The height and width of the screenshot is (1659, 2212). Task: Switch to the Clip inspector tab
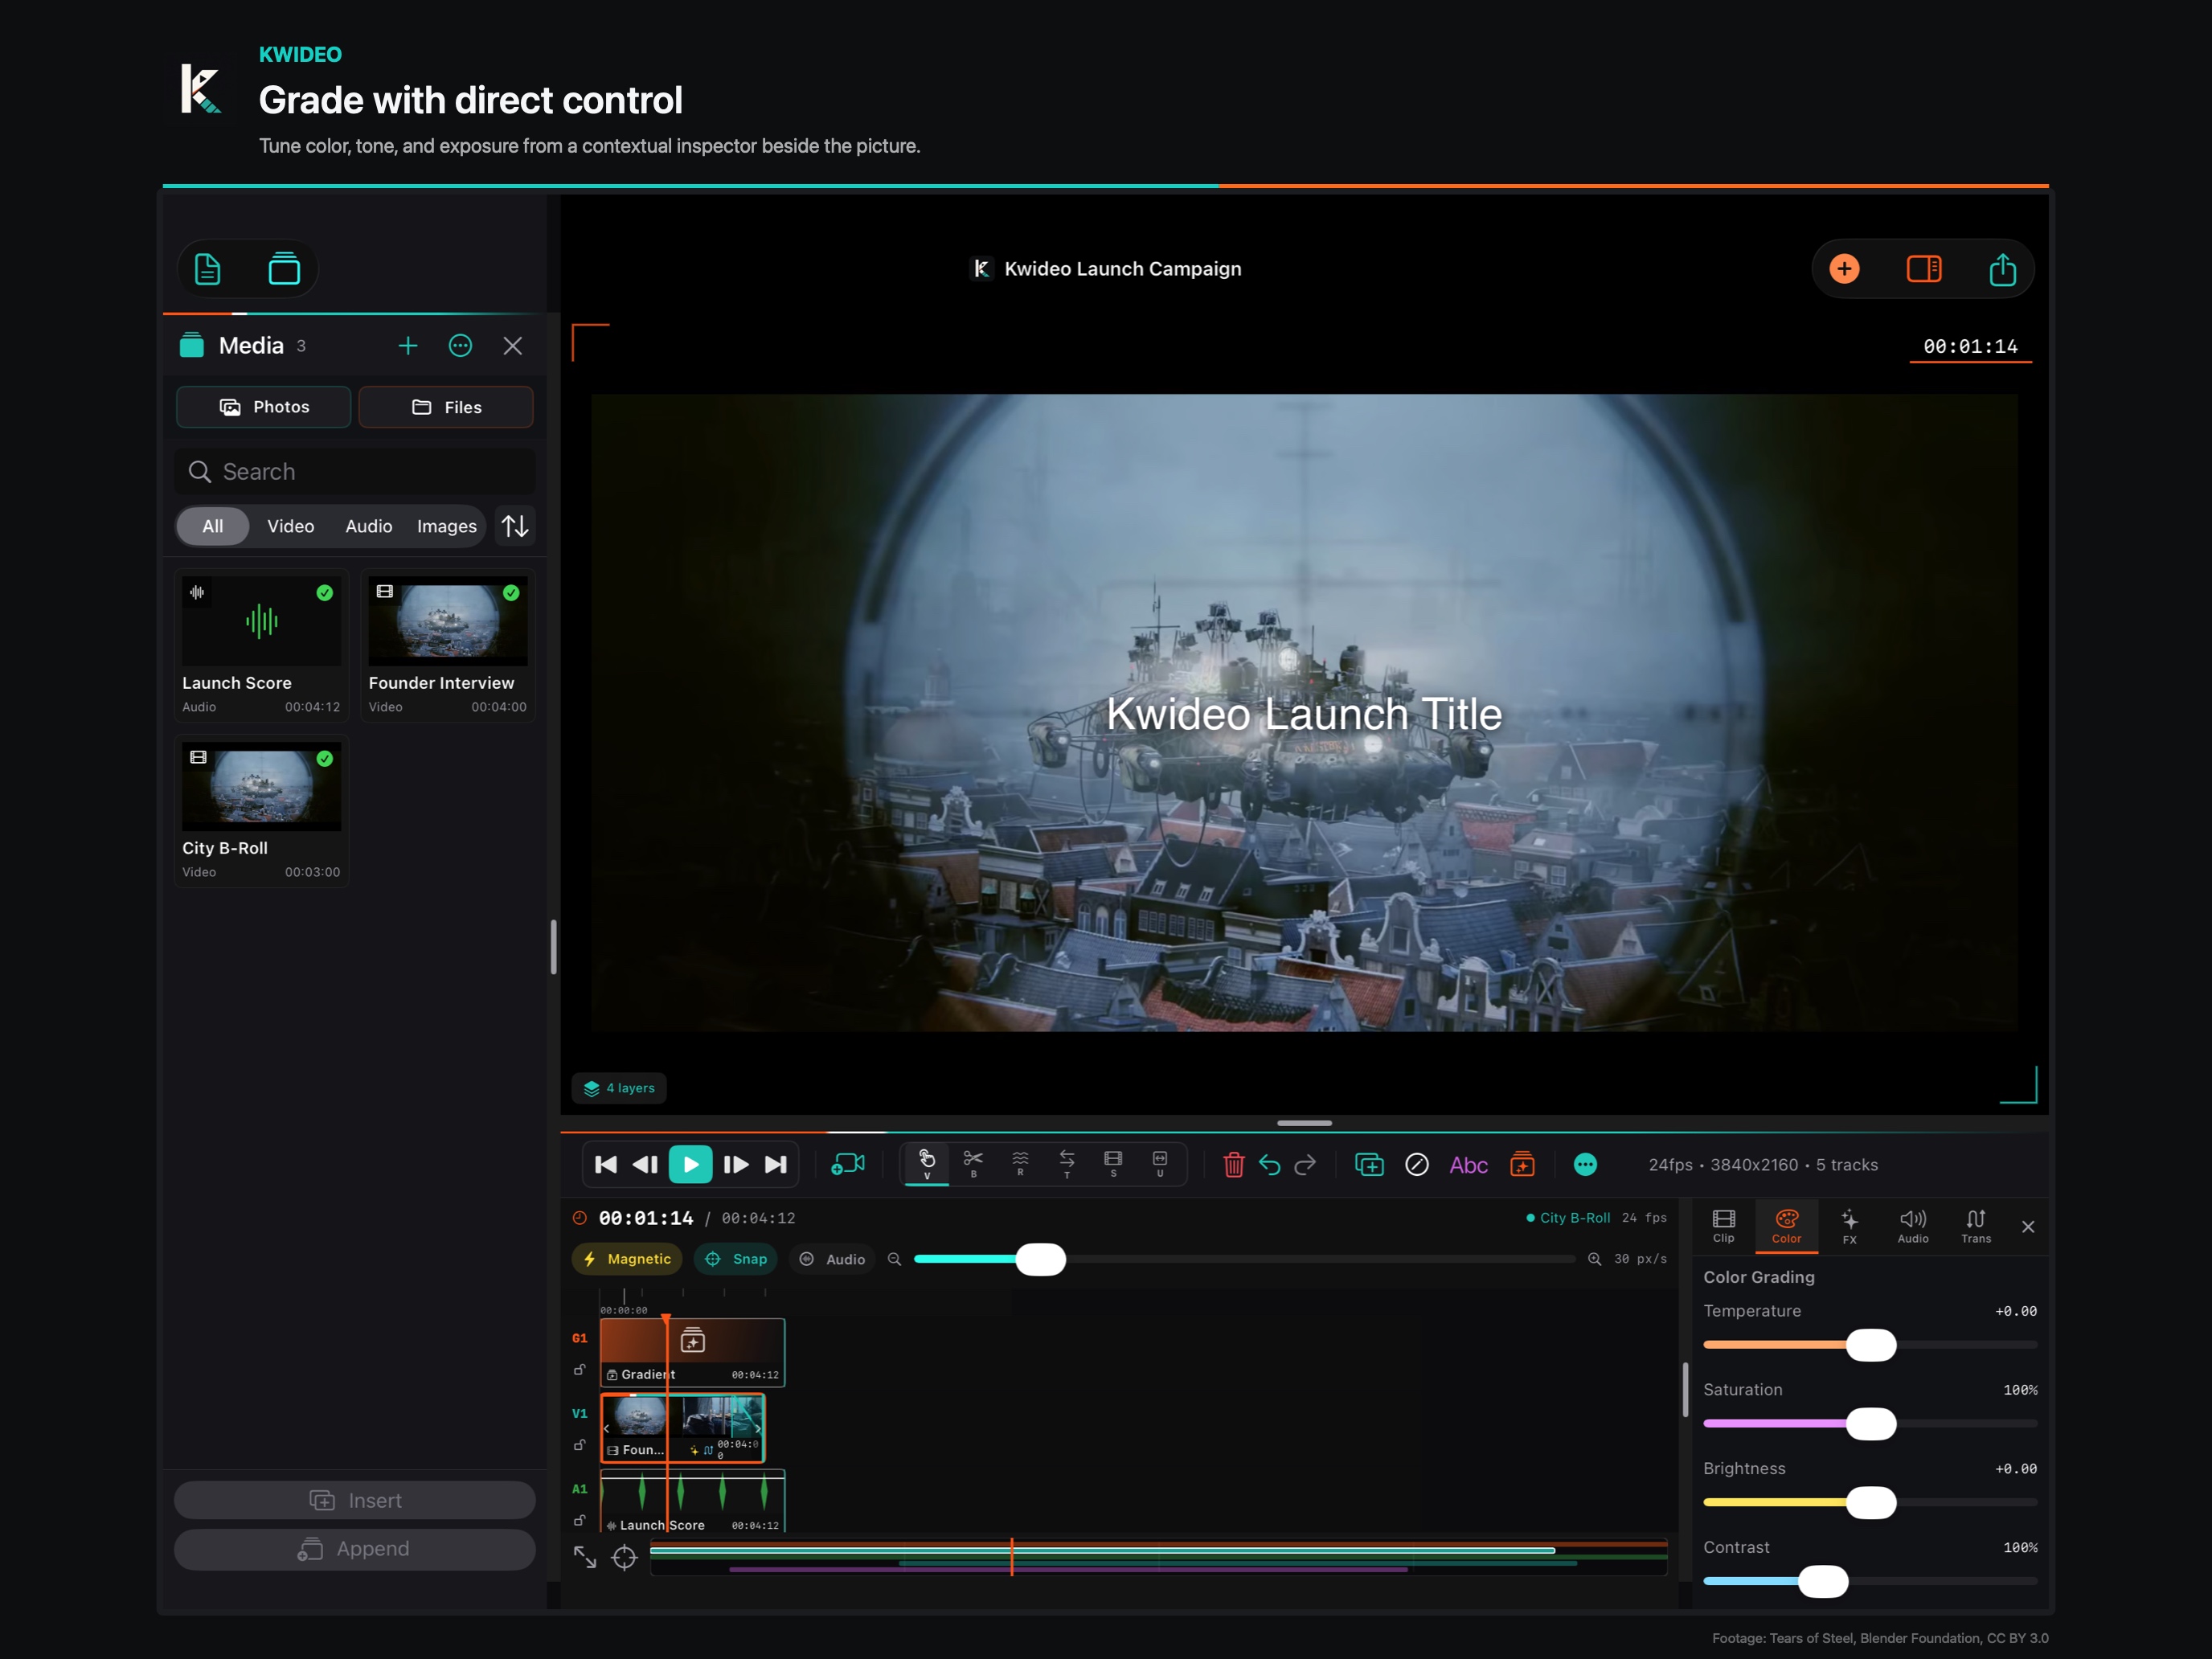[x=1723, y=1226]
